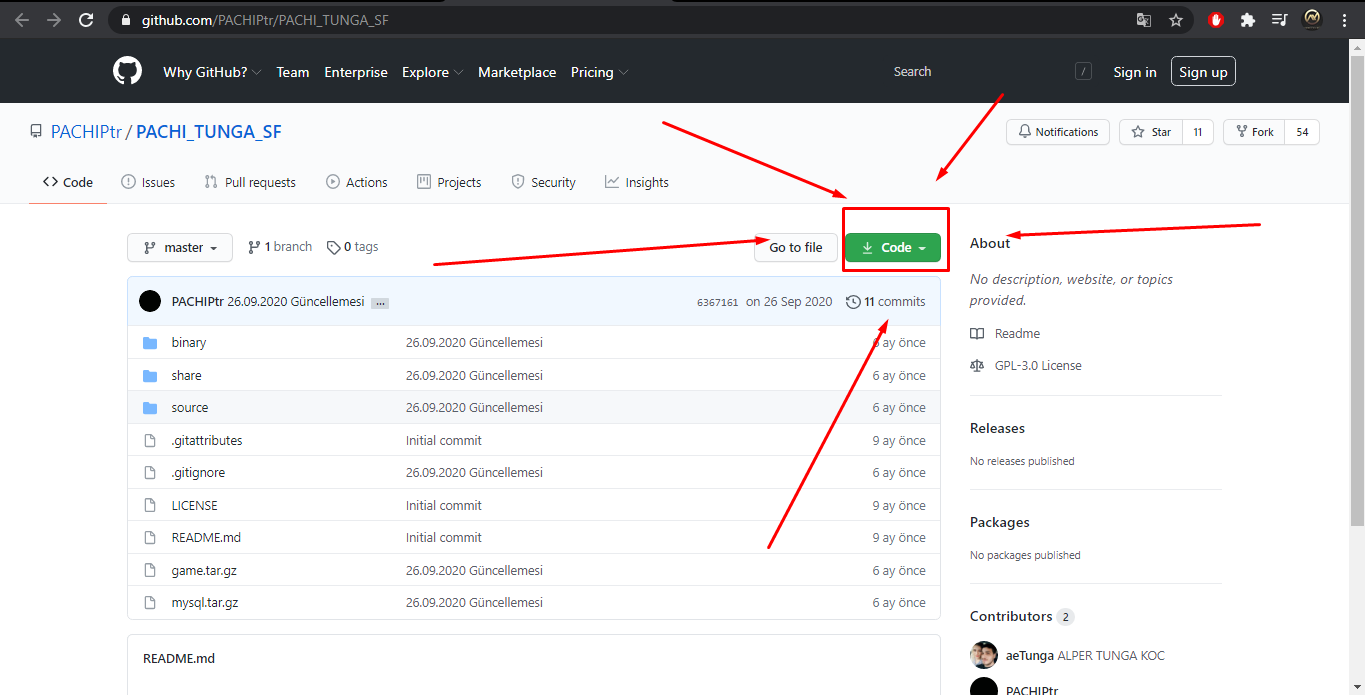Go back with browser back arrow
The height and width of the screenshot is (695, 1365).
22,19
